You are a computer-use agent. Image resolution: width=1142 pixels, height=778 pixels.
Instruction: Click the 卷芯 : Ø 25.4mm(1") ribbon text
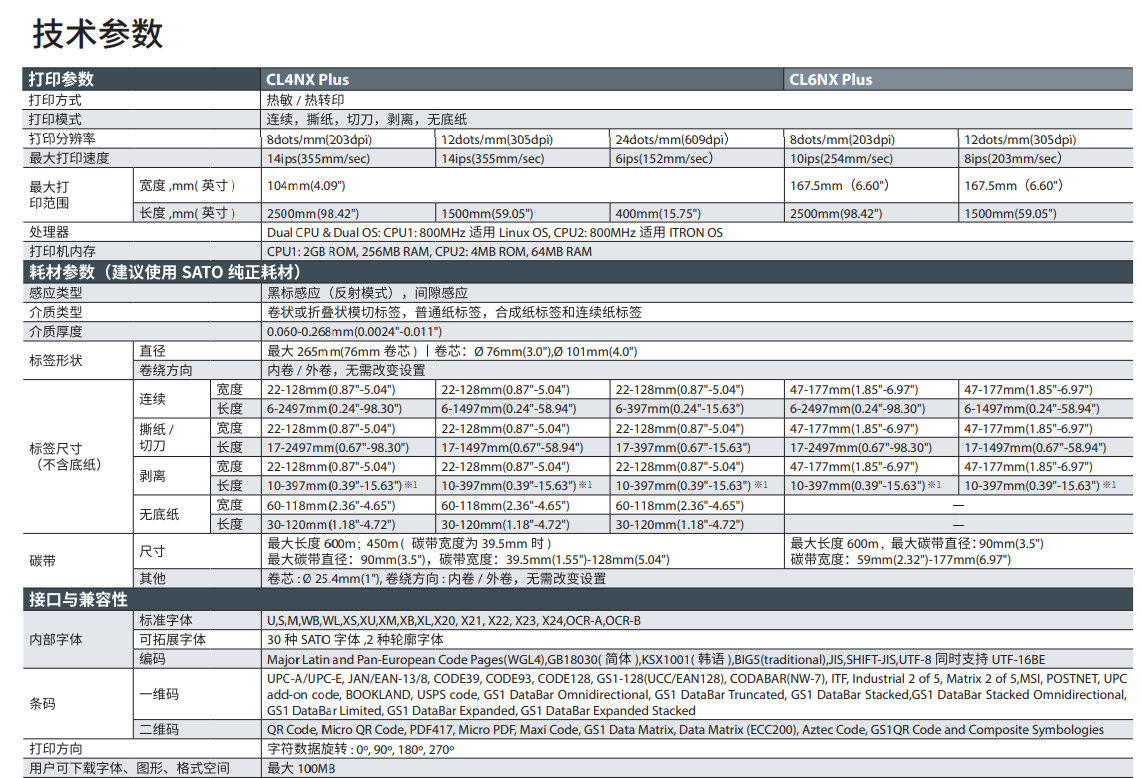pyautogui.click(x=436, y=578)
